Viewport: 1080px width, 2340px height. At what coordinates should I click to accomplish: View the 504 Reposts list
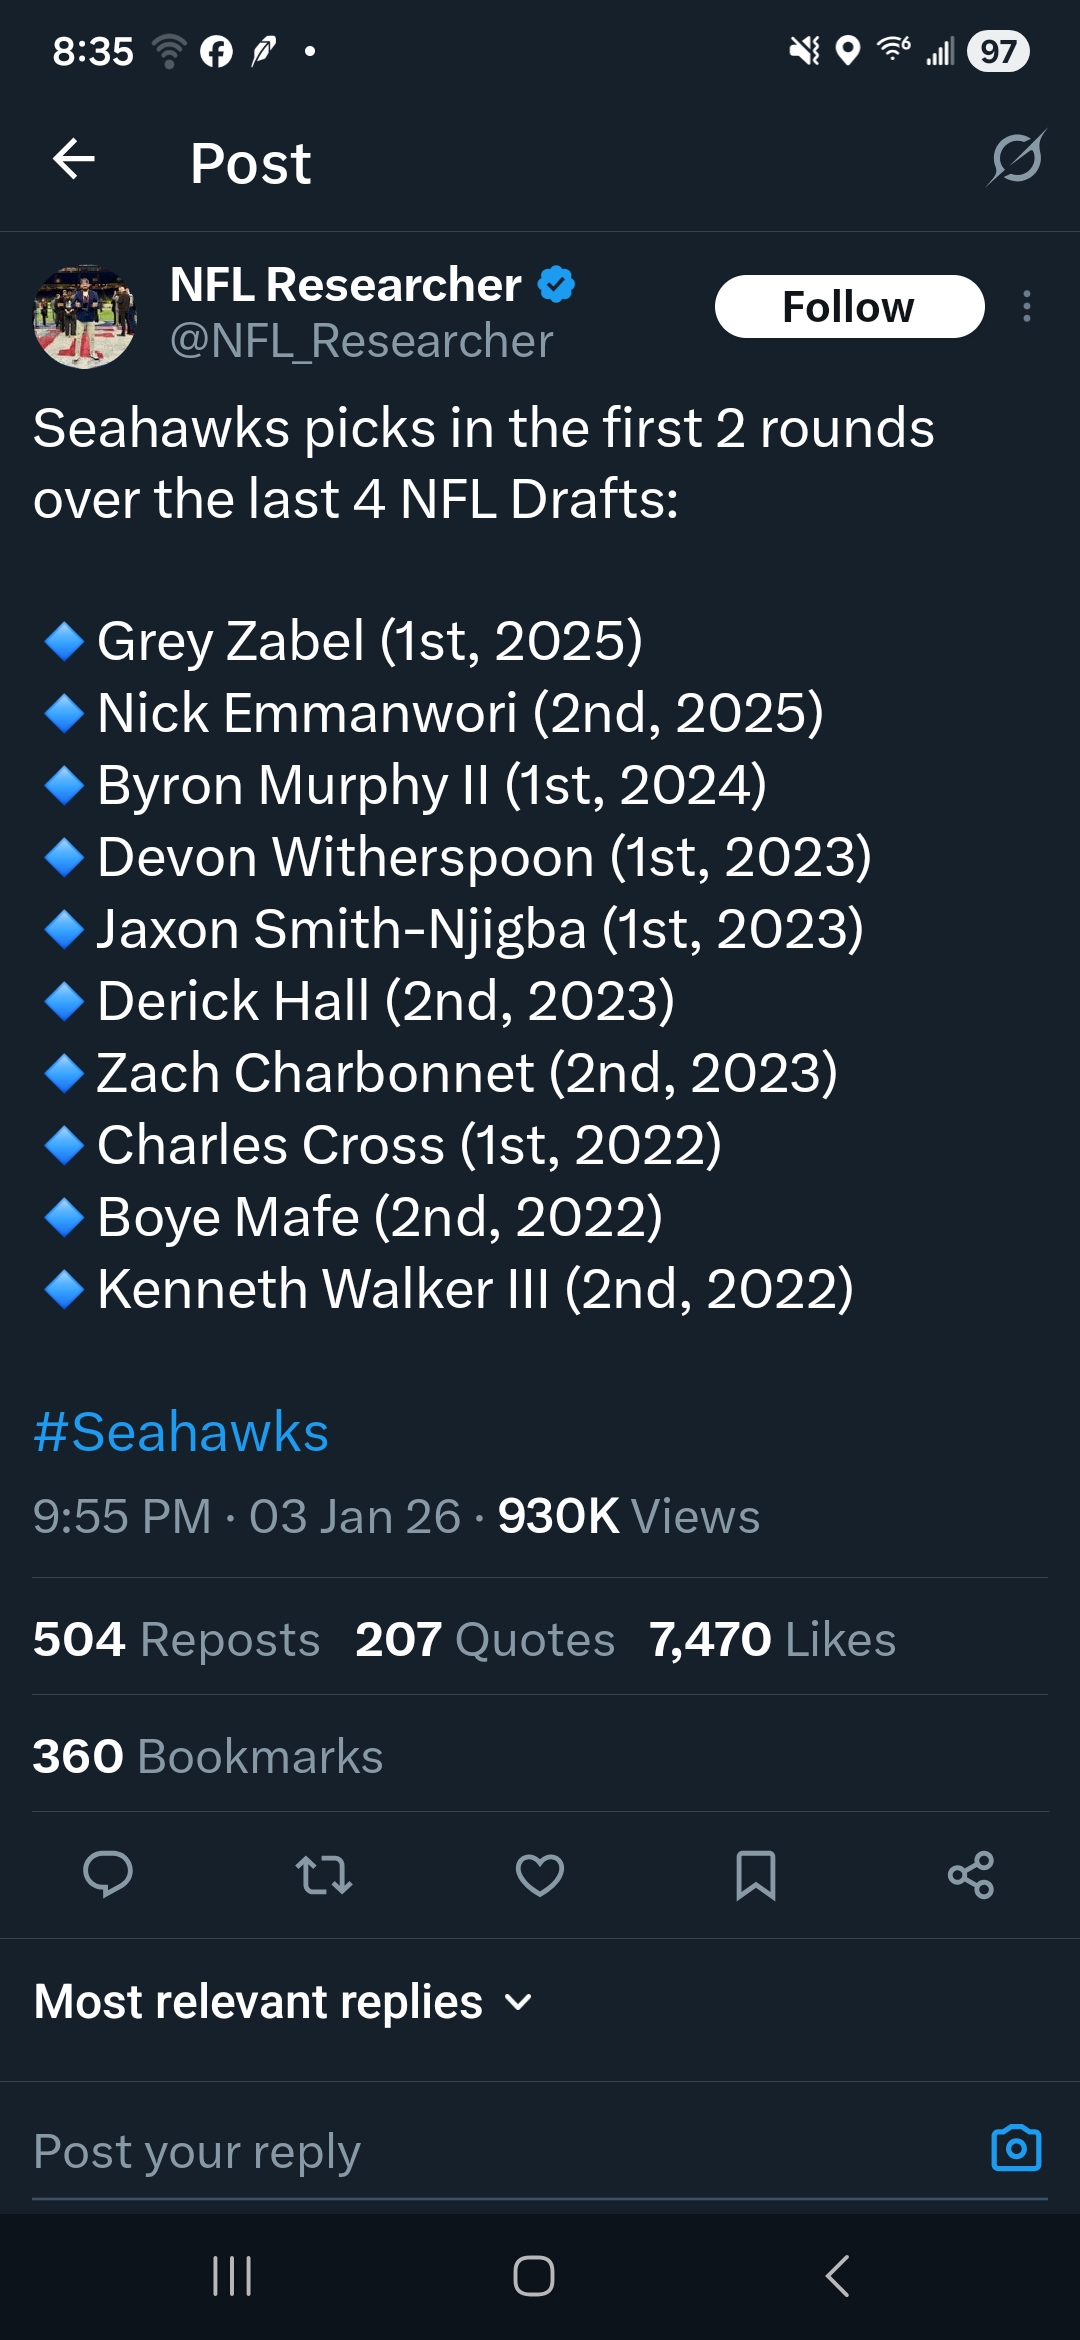(x=177, y=1640)
